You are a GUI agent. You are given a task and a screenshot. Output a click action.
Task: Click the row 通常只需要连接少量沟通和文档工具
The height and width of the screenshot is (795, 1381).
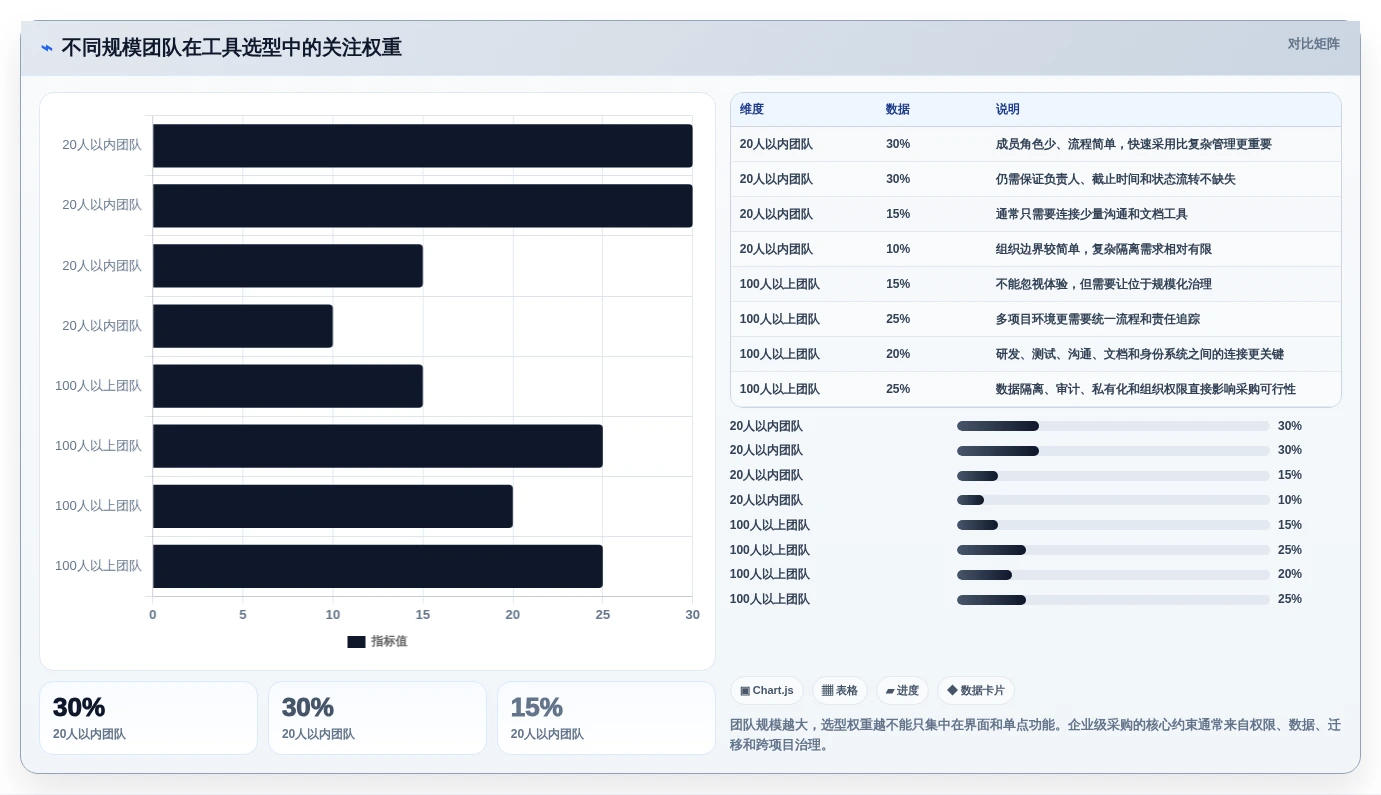coord(1036,214)
